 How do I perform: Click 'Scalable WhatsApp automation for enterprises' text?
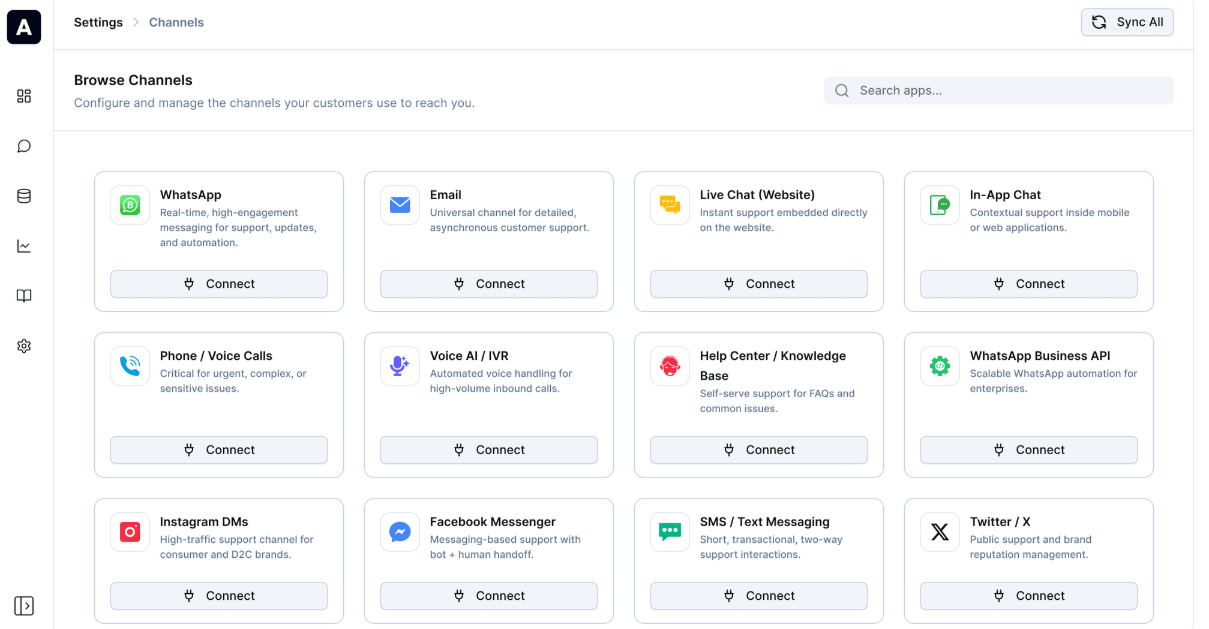pyautogui.click(x=1053, y=381)
